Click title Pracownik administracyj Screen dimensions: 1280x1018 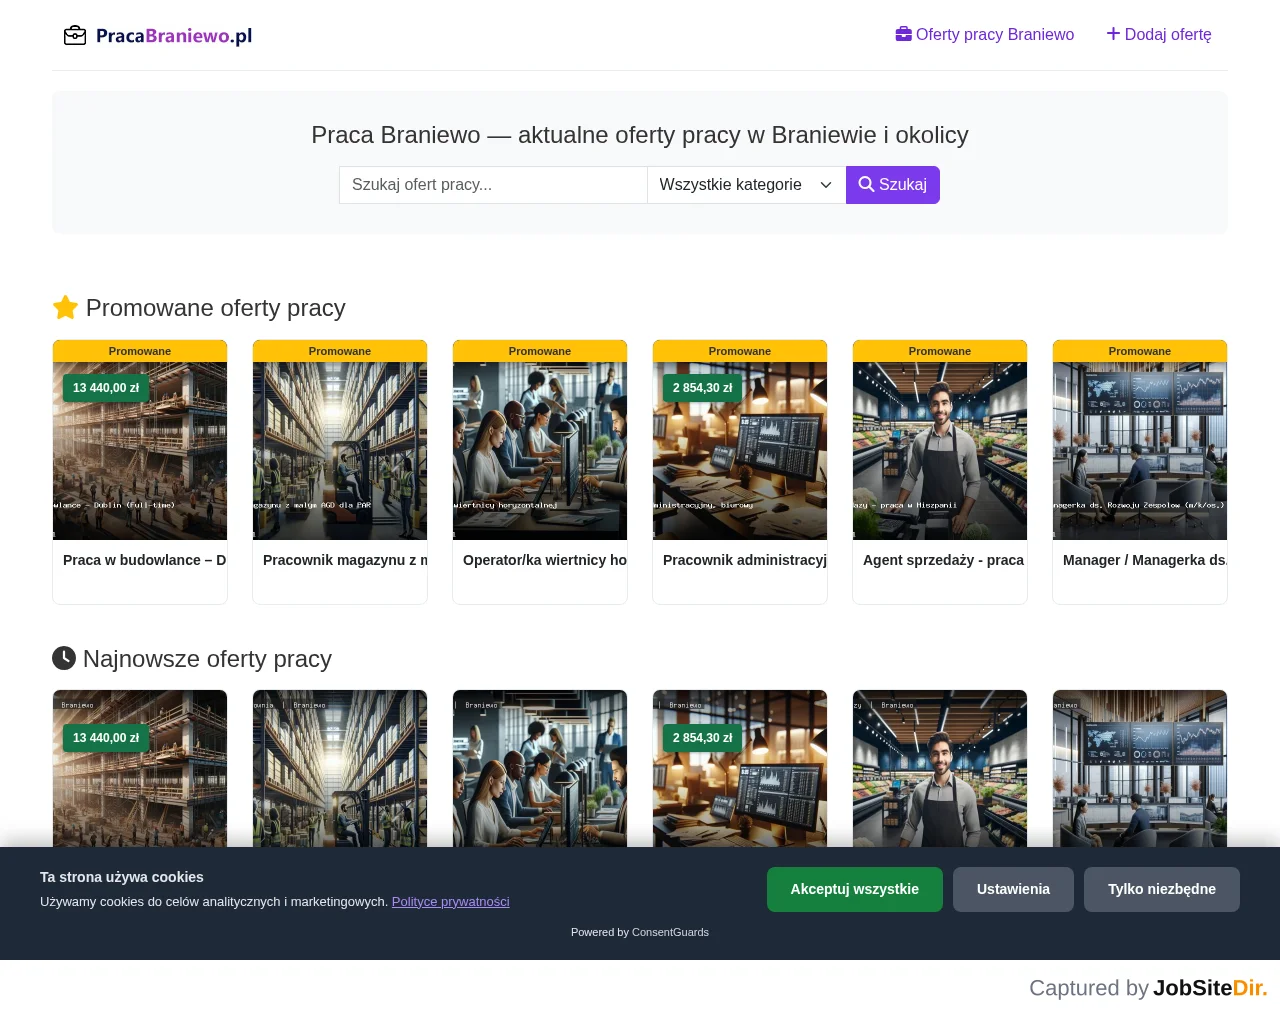tap(745, 560)
